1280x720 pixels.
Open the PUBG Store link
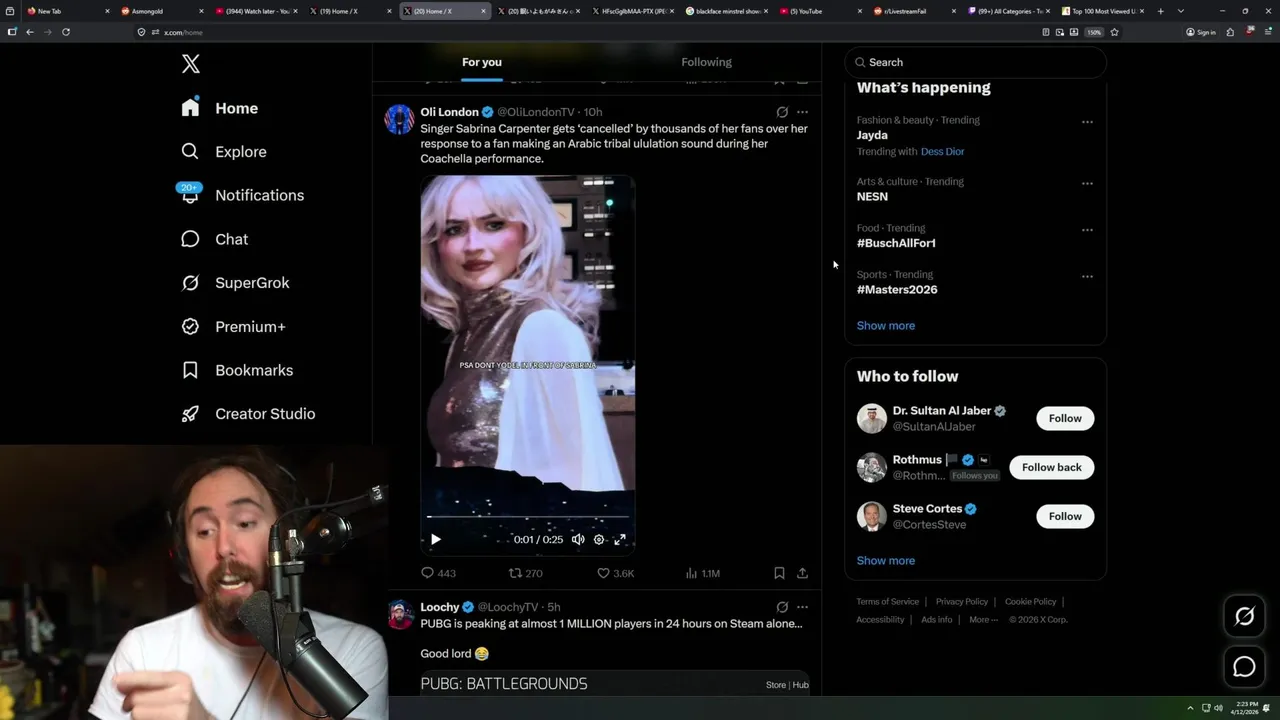click(x=775, y=685)
